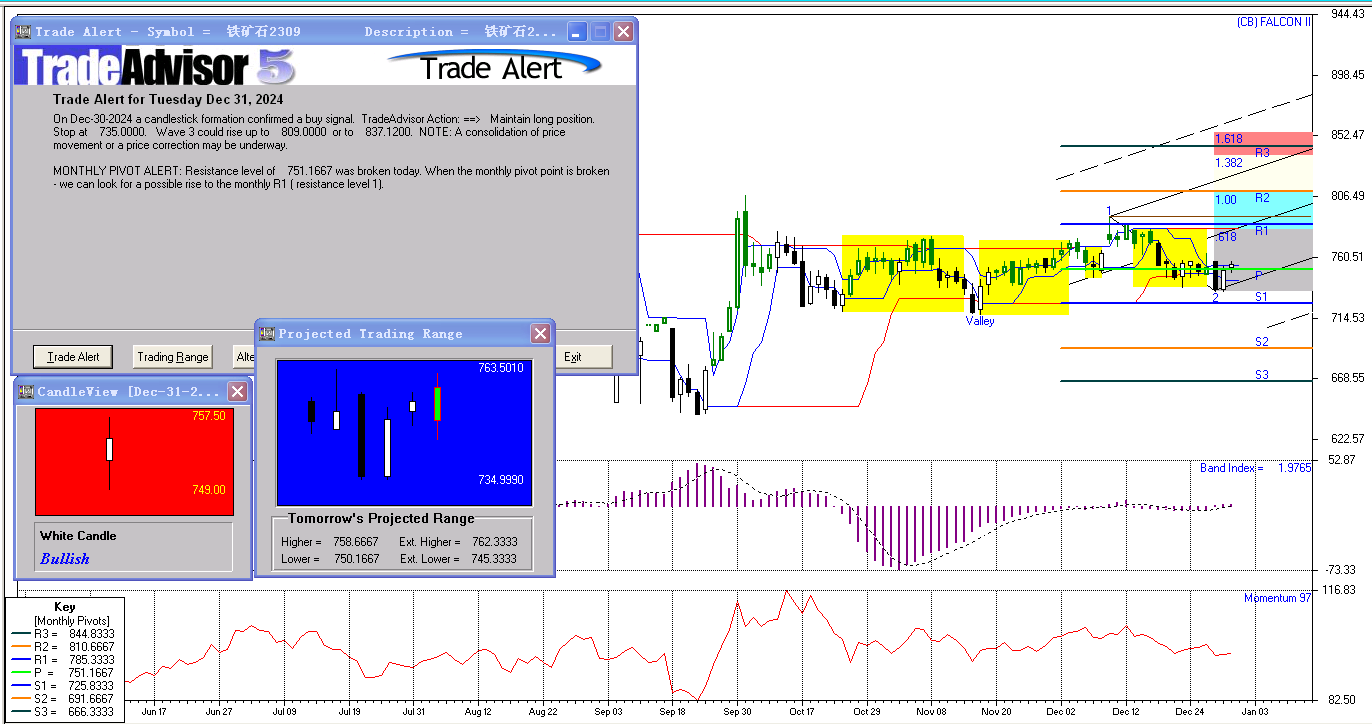Click the [Monthly Pivots] key heading
This screenshot has width=1372, height=724.
point(70,621)
